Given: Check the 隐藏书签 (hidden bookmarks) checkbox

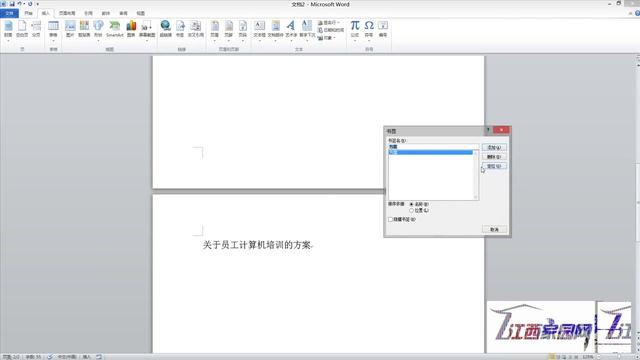Looking at the screenshot, I should 391,220.
